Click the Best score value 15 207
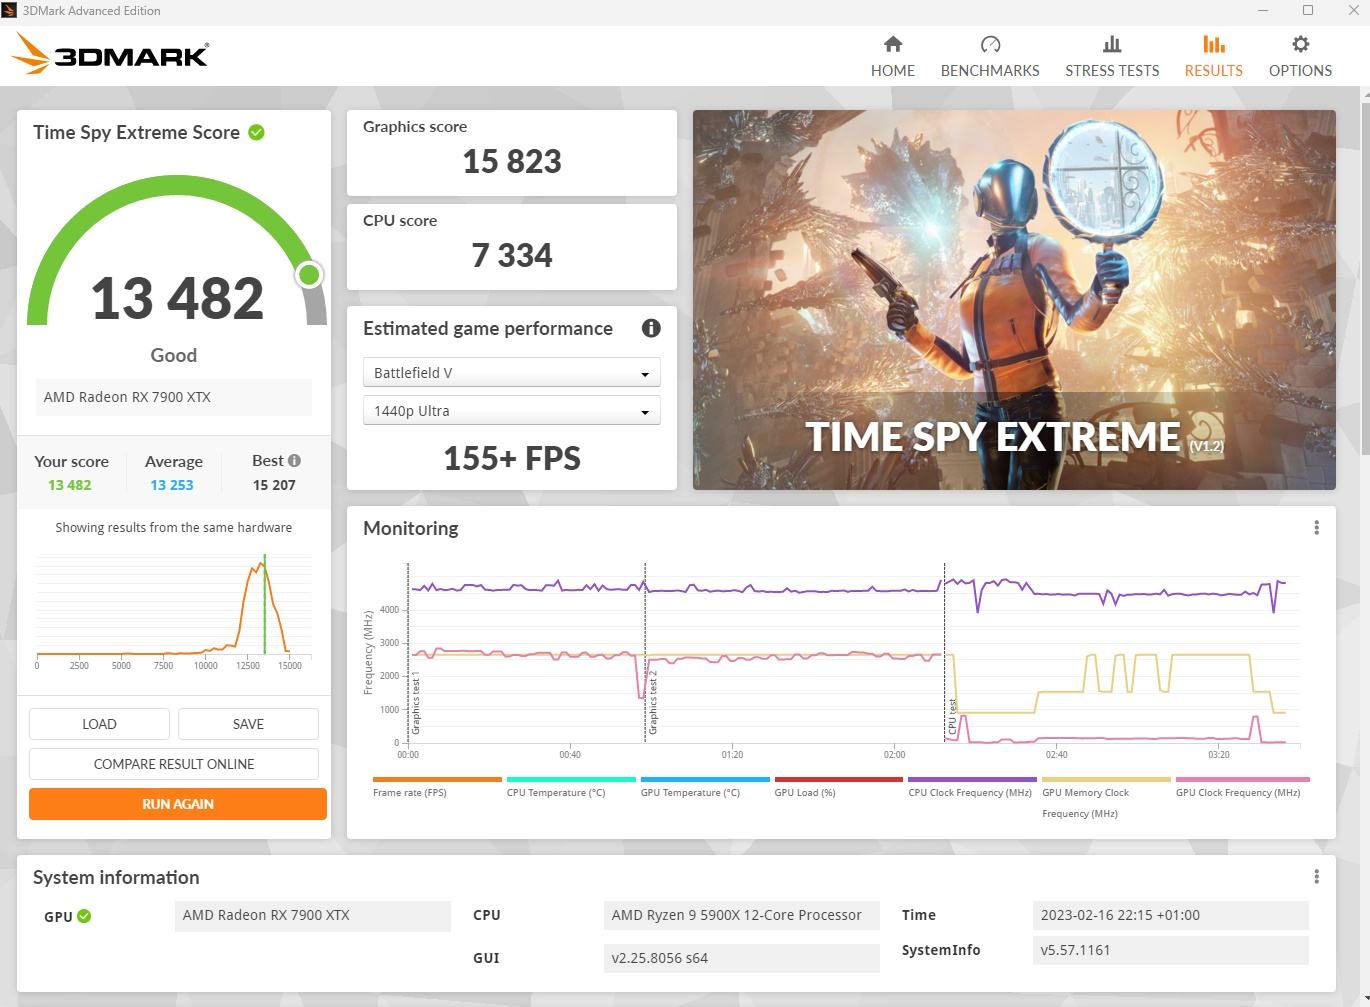This screenshot has height=1007, width=1370. point(274,485)
